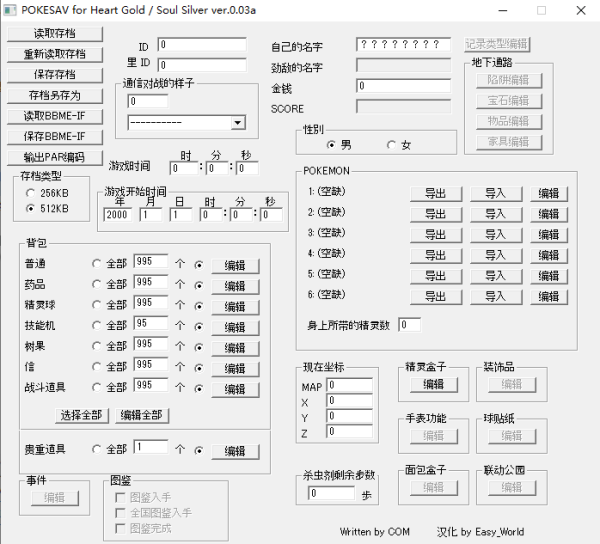Click 普通 item count field
This screenshot has height=544, width=600.
(151, 261)
